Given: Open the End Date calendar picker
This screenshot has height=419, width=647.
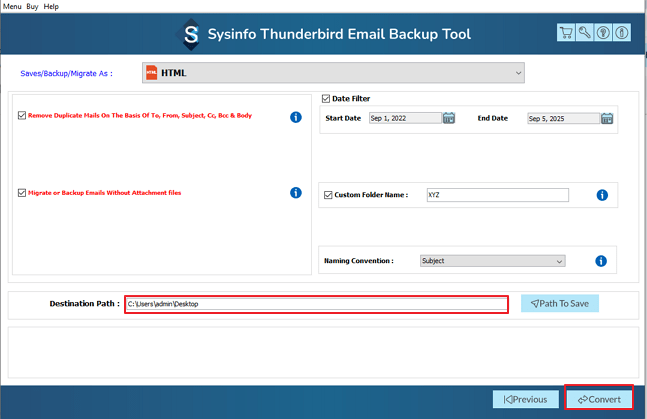Looking at the screenshot, I should [x=607, y=118].
